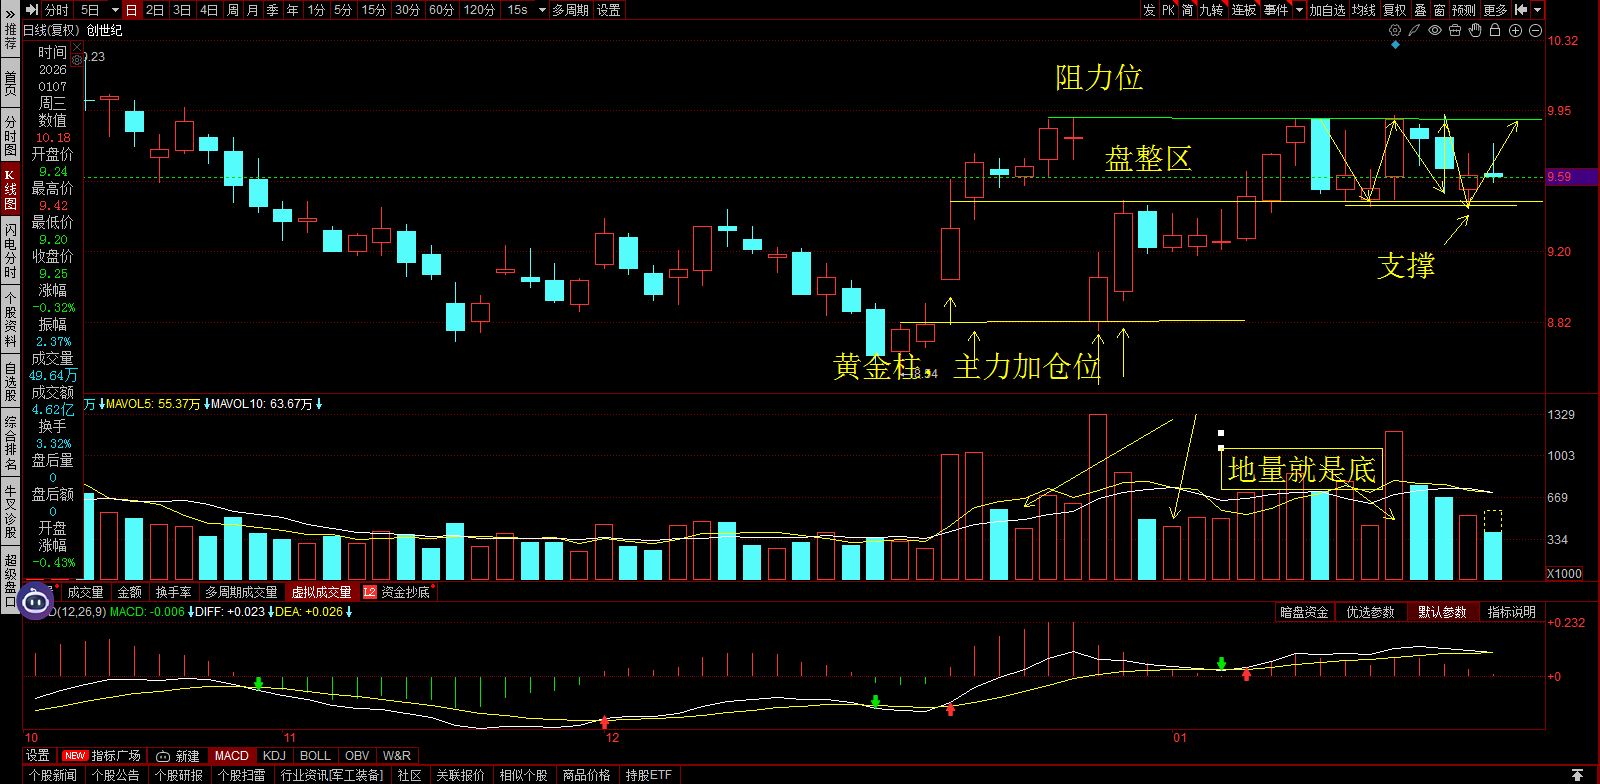
Task: Select the BOLL indicator tab
Action: pyautogui.click(x=315, y=756)
